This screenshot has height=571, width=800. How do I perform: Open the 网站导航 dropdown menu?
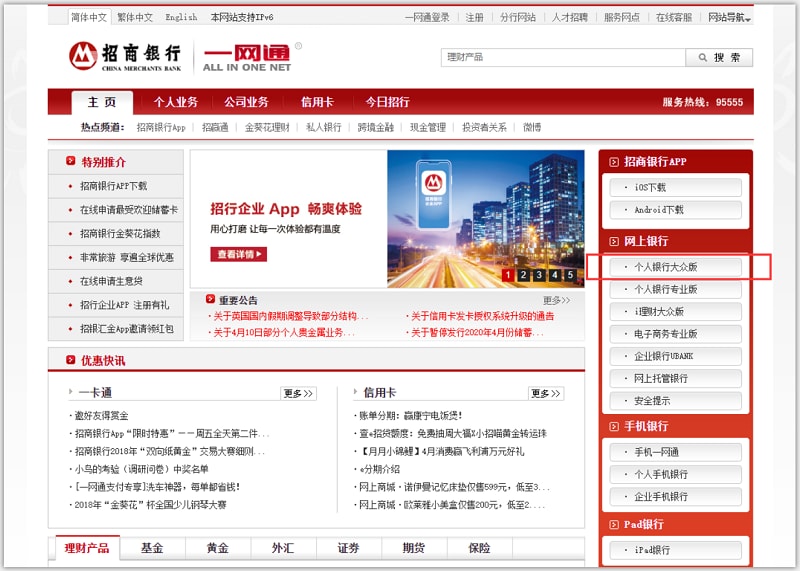729,18
